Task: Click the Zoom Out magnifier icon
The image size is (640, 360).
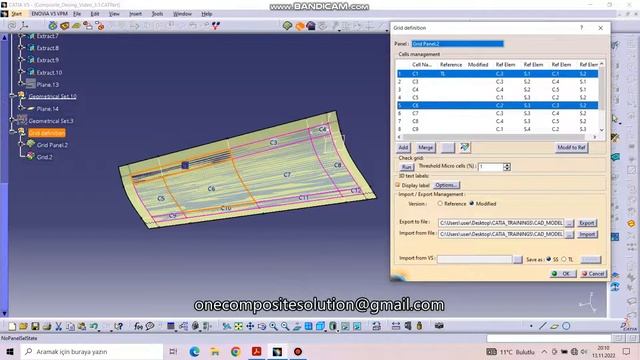Action: (x=285, y=326)
